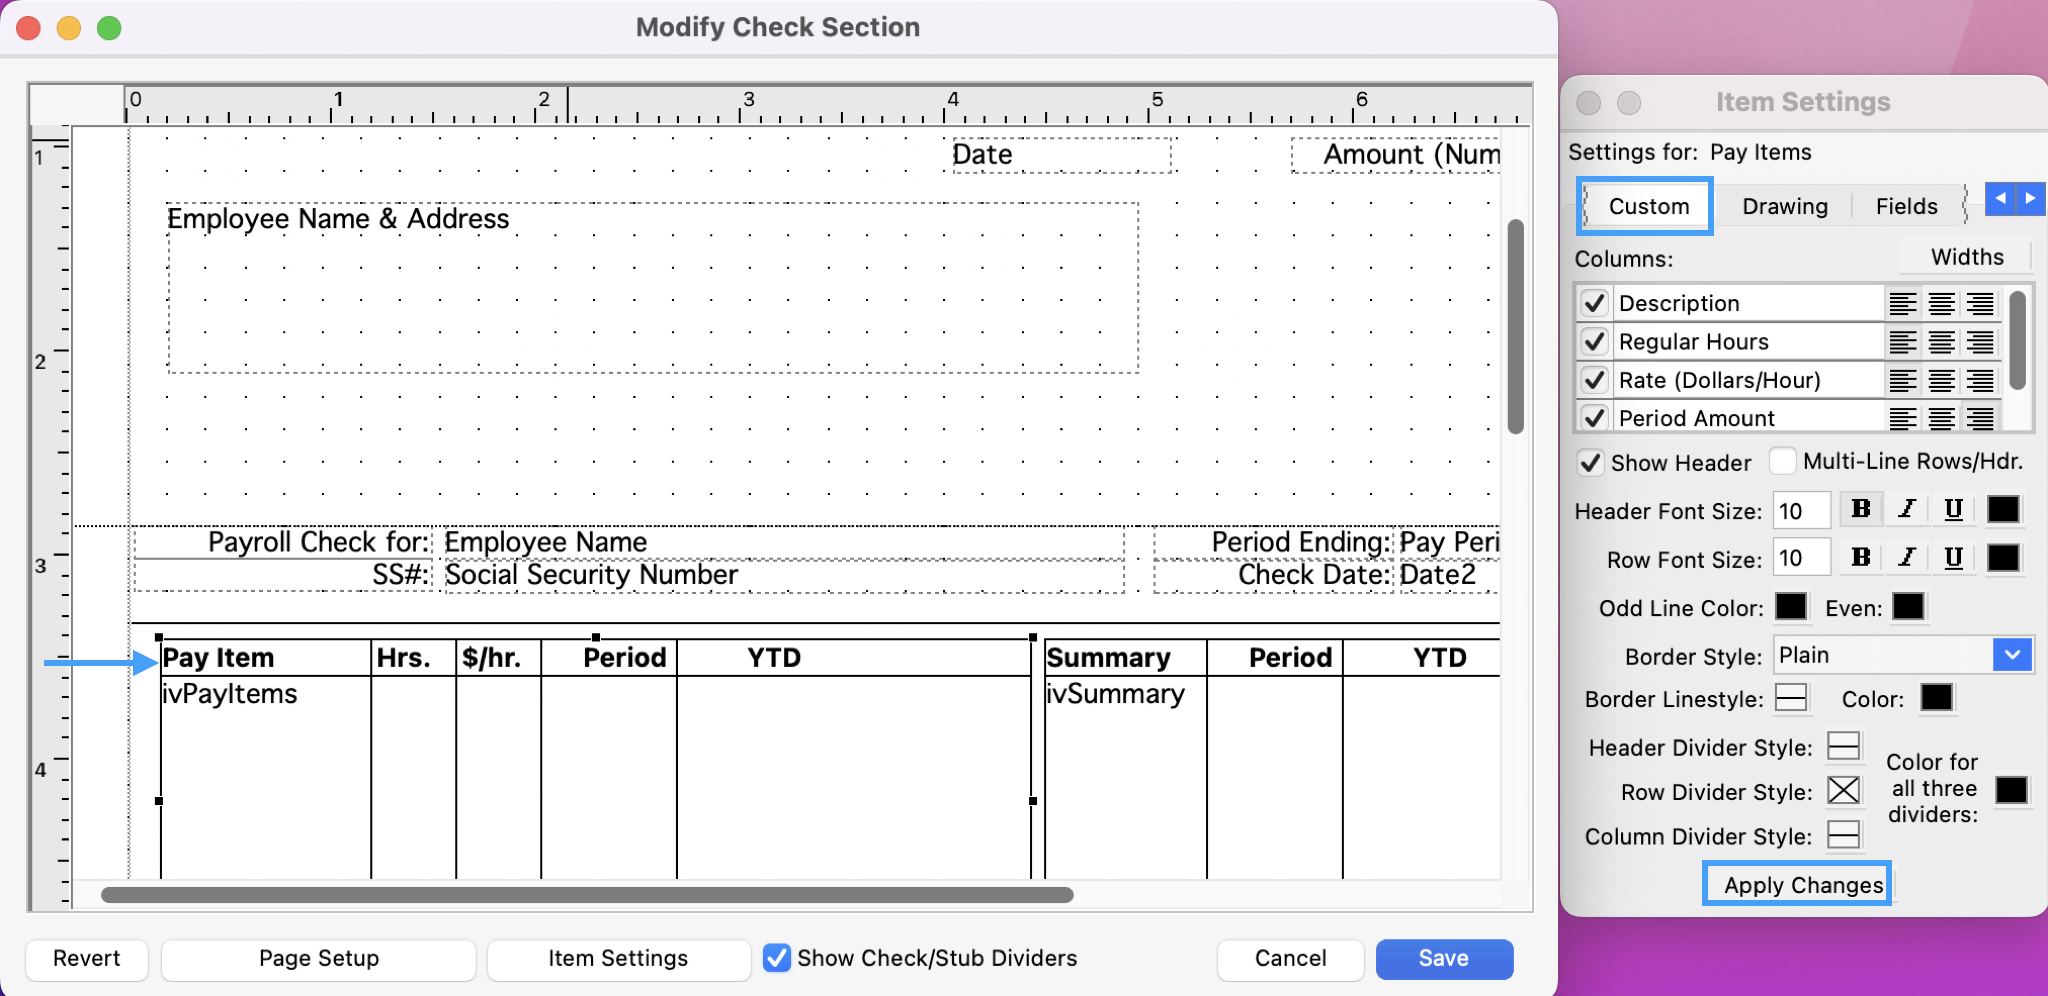
Task: Switch to the Drawing tab
Action: click(x=1784, y=206)
